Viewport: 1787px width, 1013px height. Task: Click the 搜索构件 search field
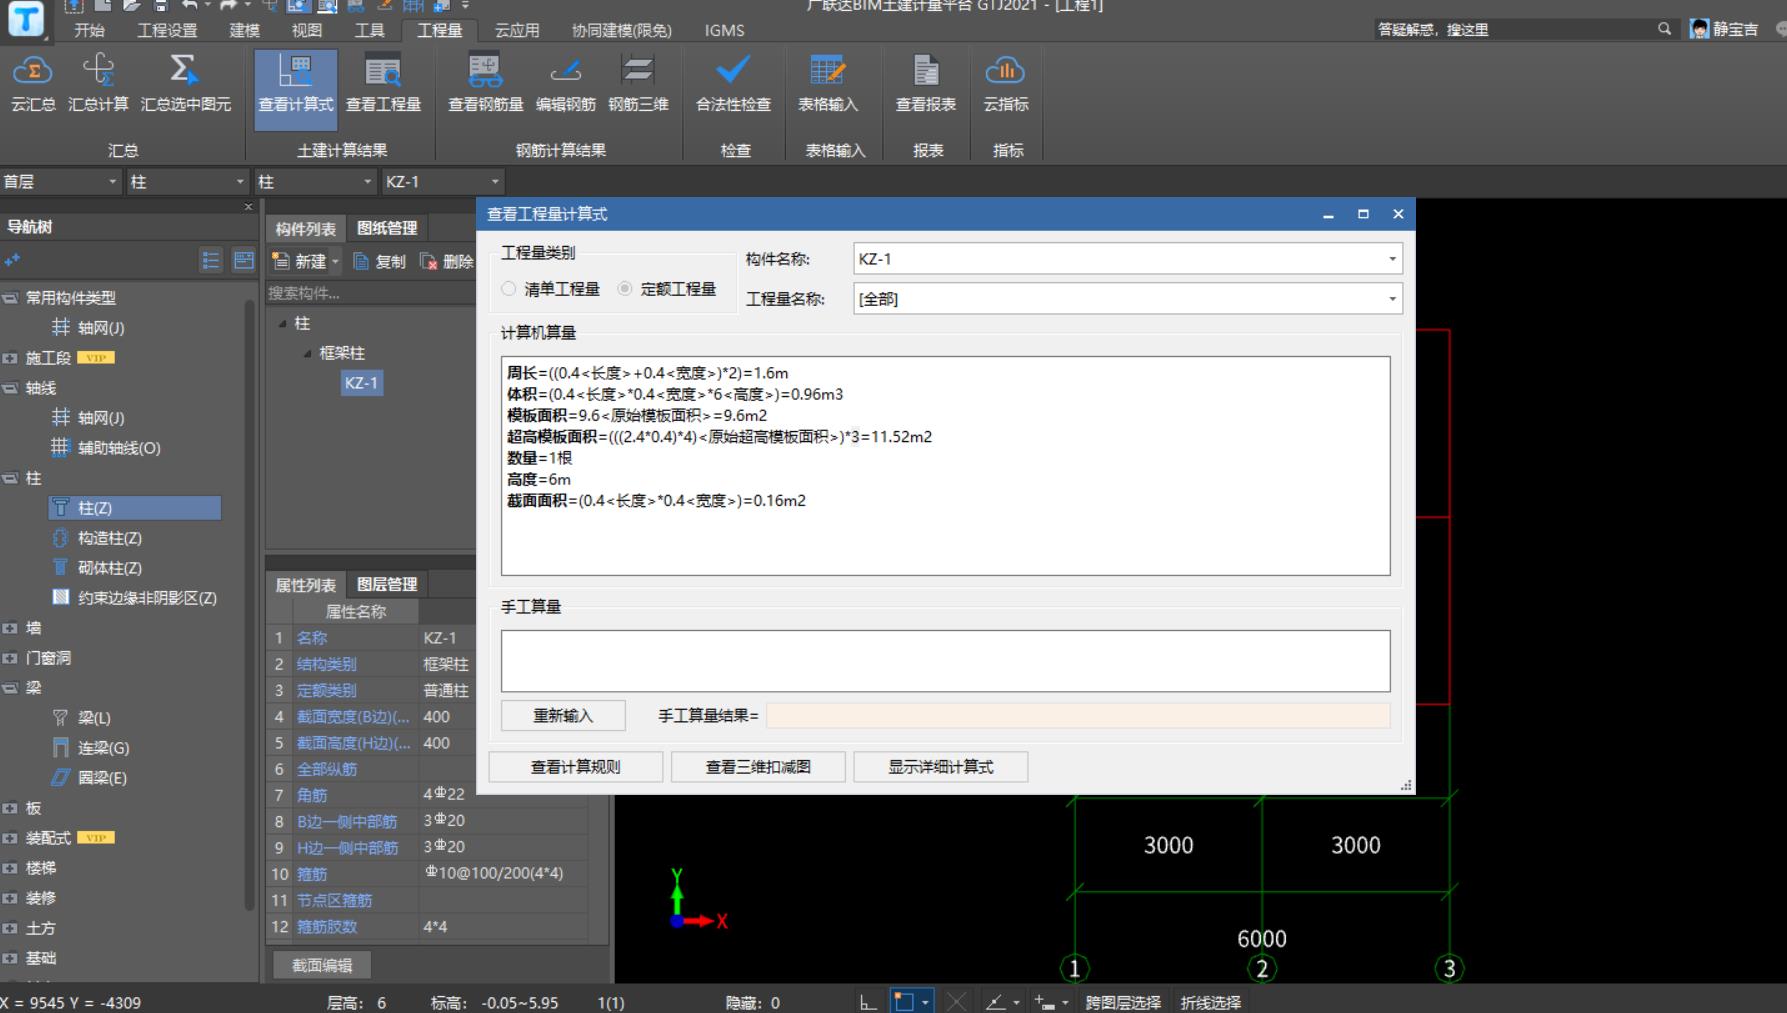tap(370, 293)
